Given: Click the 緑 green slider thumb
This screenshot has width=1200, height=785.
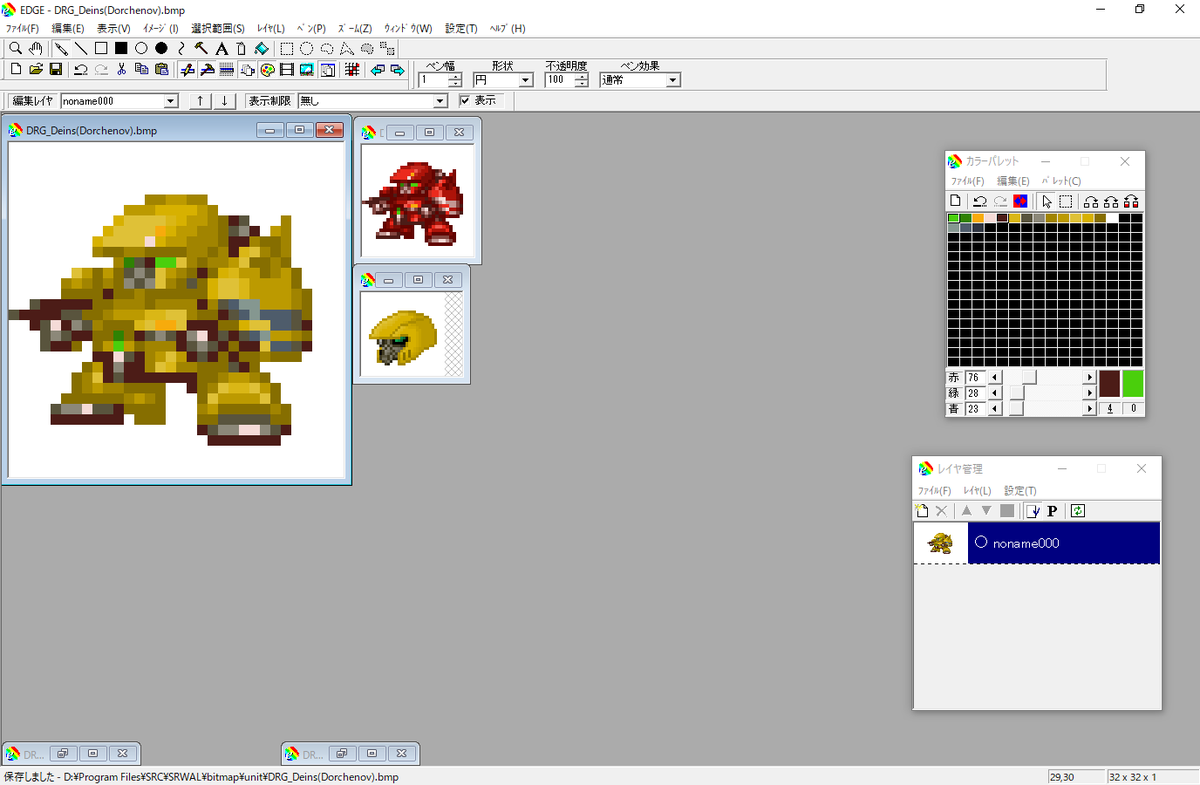Looking at the screenshot, I should coord(1016,393).
